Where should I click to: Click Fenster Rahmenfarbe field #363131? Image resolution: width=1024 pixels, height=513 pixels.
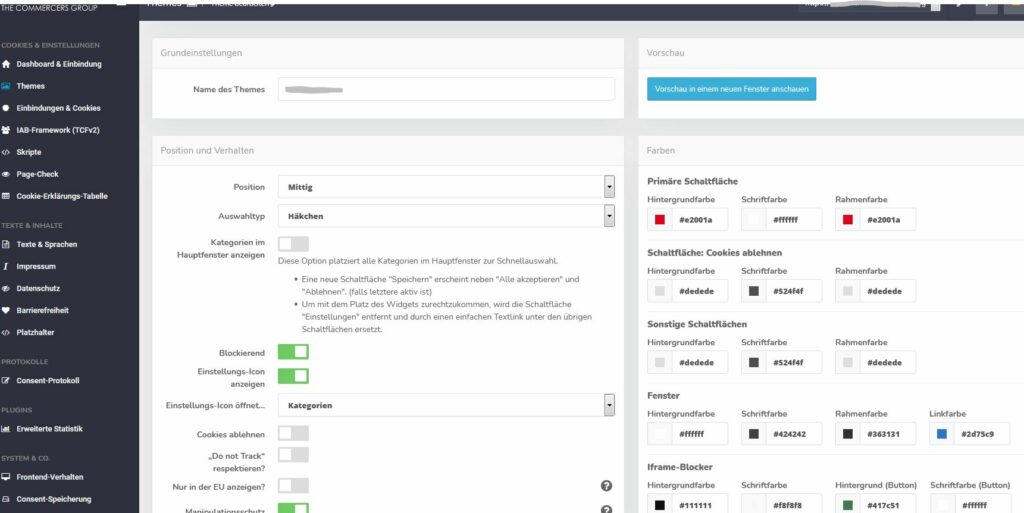click(x=876, y=434)
